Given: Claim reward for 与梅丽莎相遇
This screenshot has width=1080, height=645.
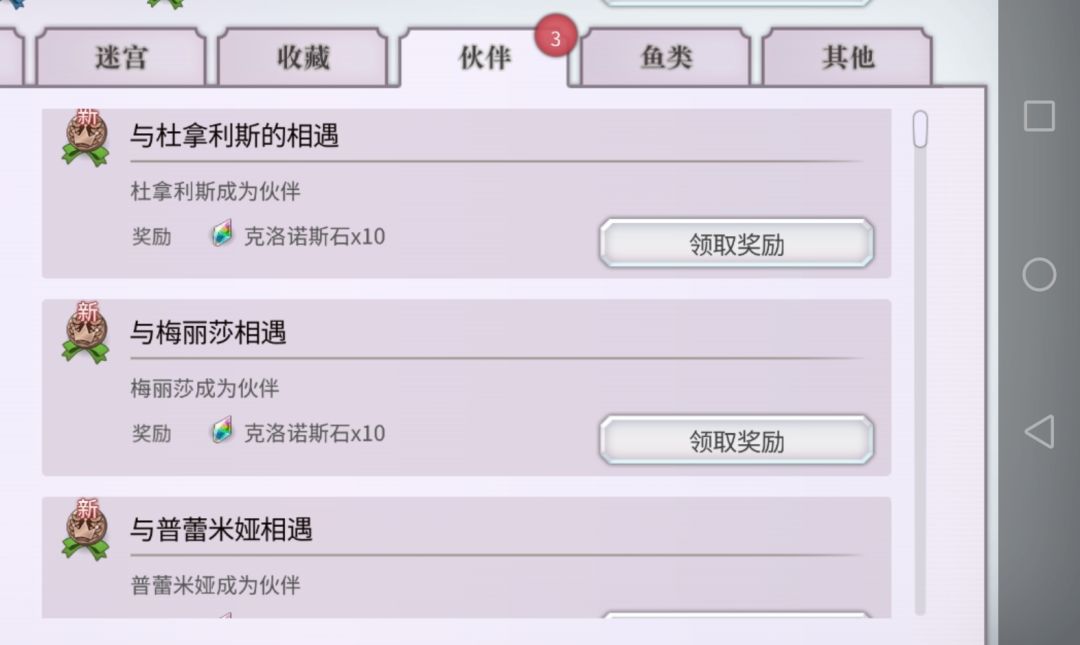Looking at the screenshot, I should [x=736, y=441].
